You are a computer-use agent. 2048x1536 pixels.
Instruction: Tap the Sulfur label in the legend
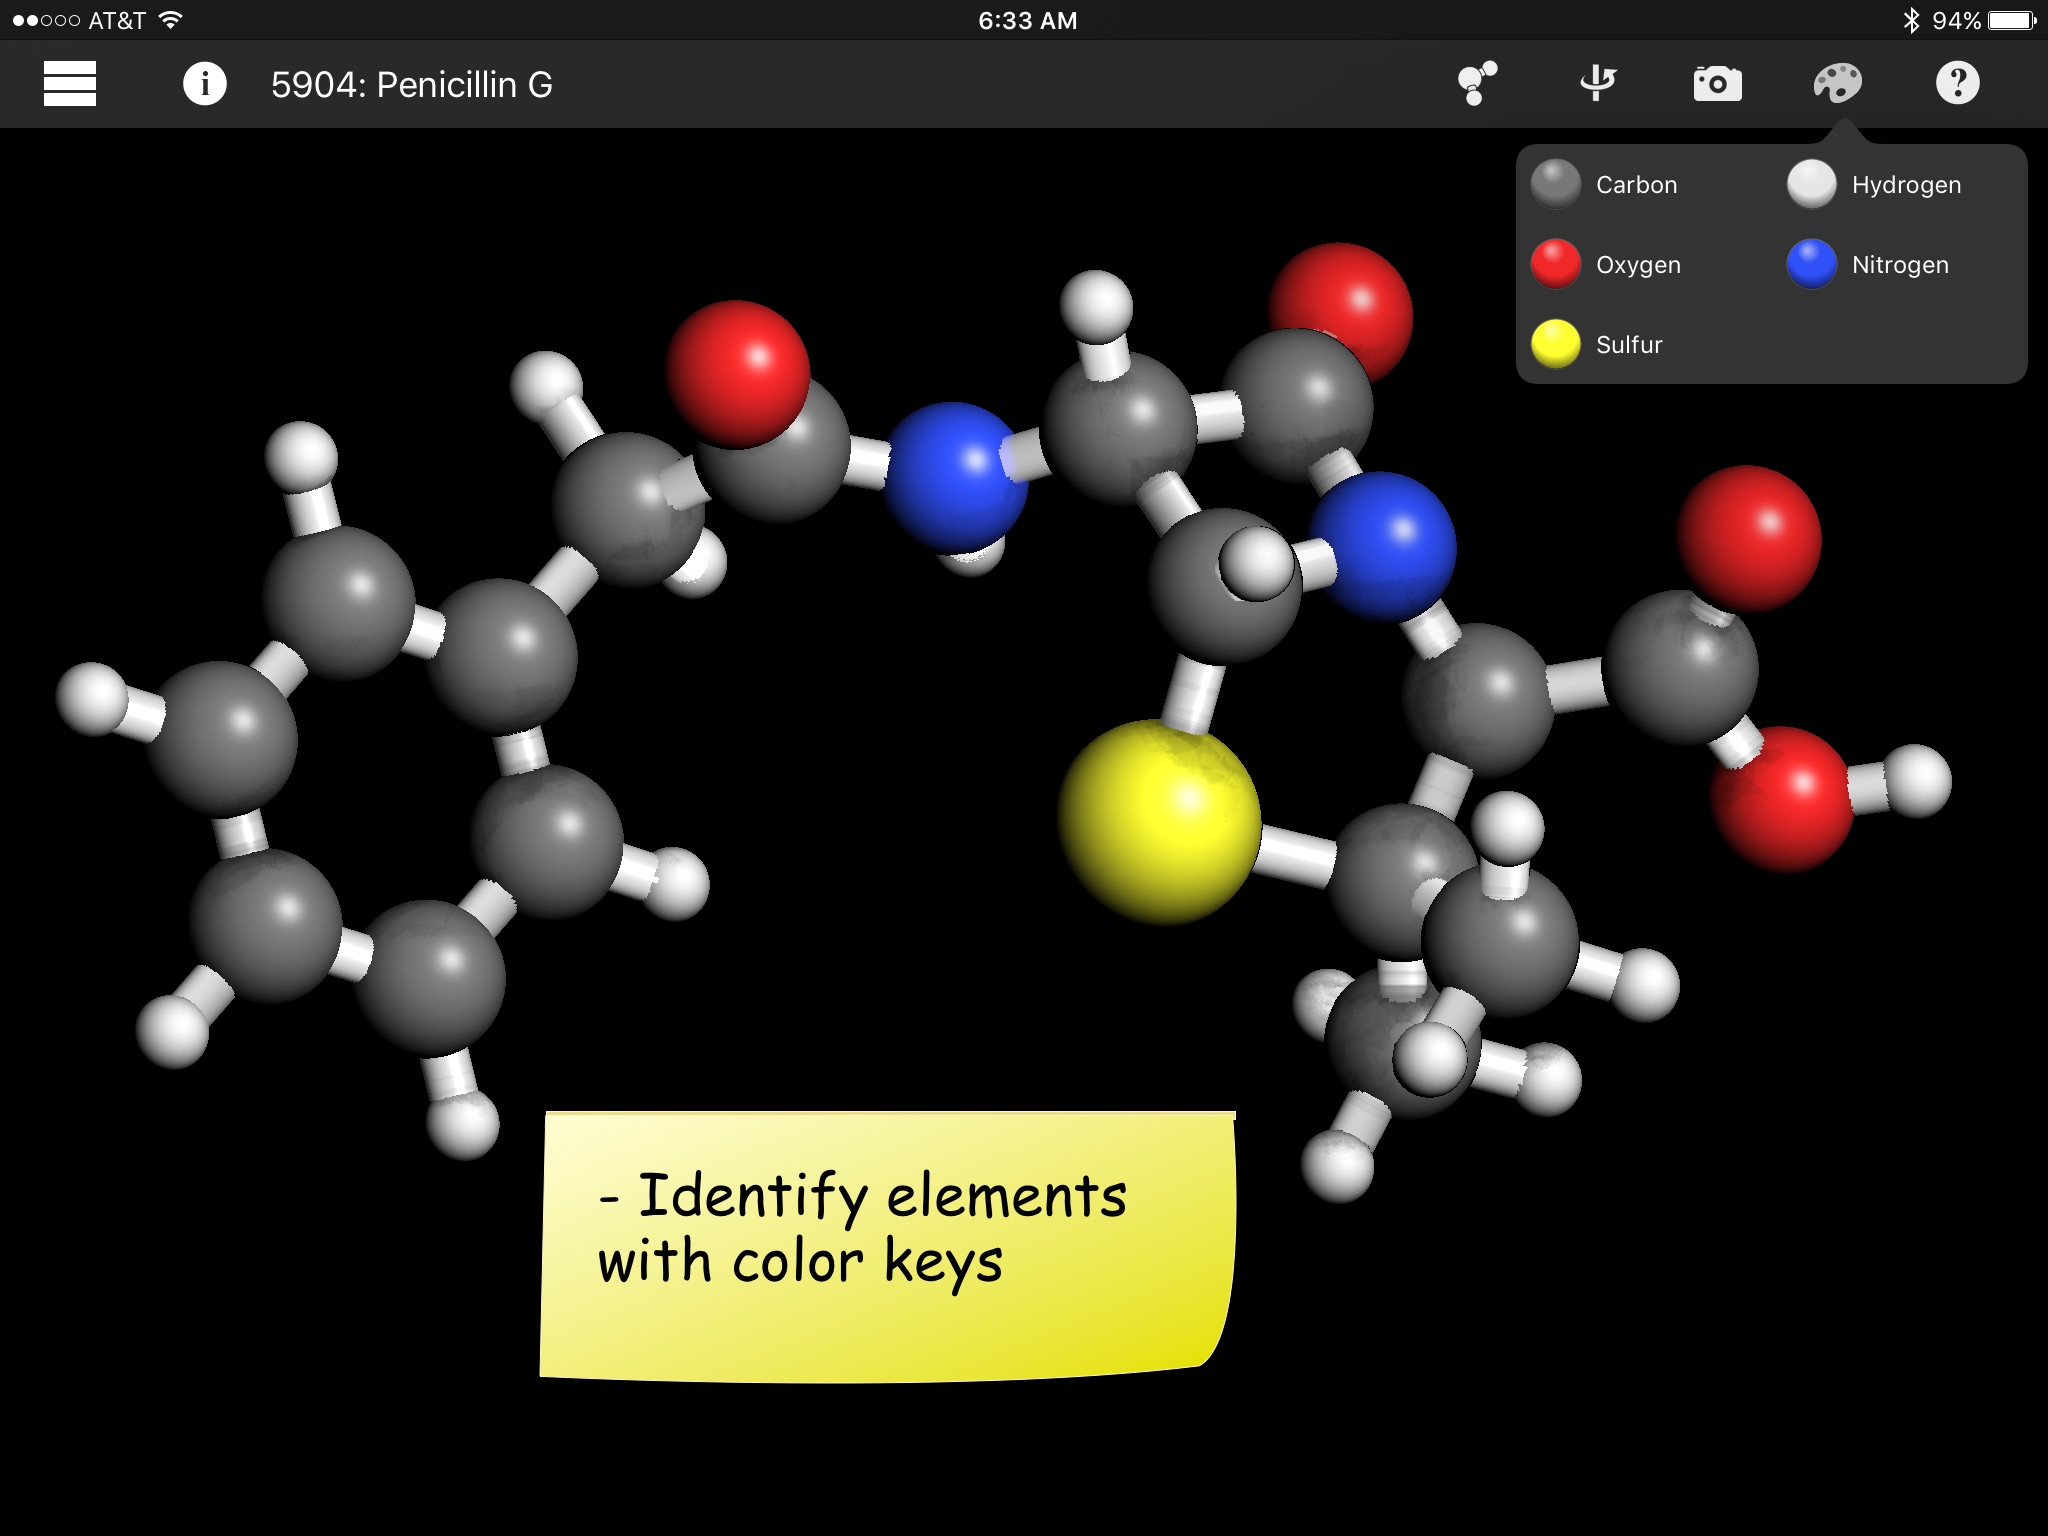click(x=1629, y=345)
